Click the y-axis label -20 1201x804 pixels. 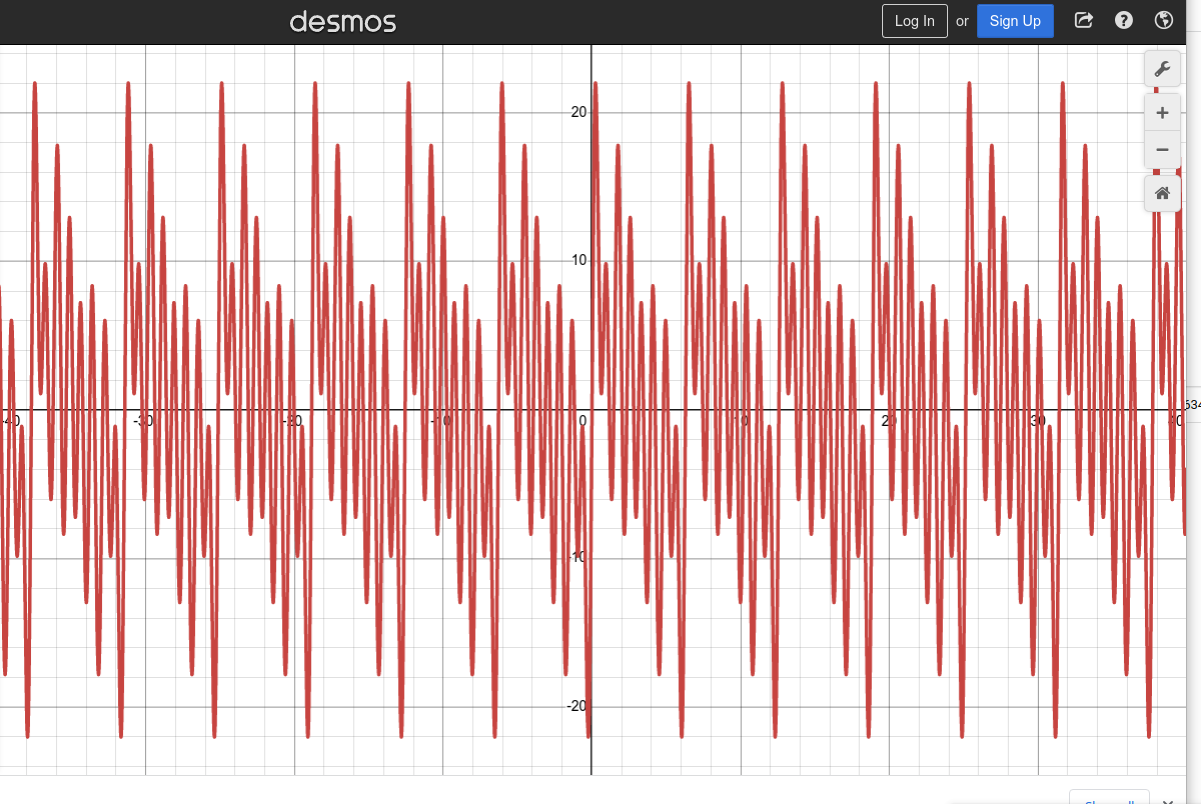[x=576, y=706]
